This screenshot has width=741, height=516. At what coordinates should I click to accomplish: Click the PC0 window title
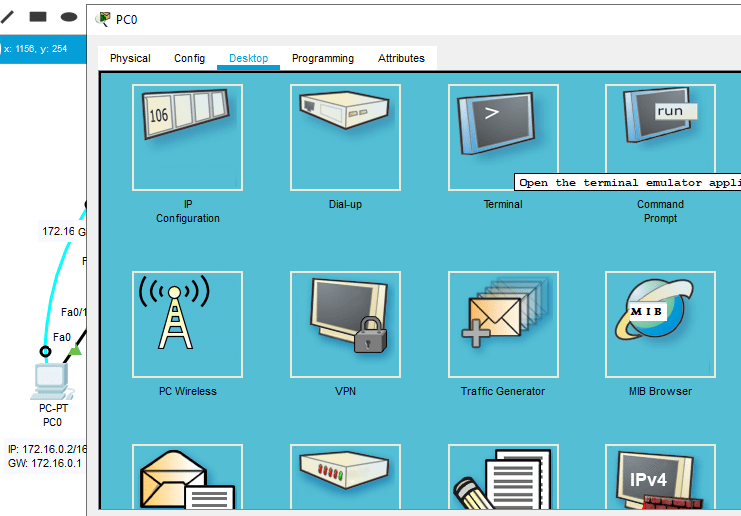click(127, 20)
